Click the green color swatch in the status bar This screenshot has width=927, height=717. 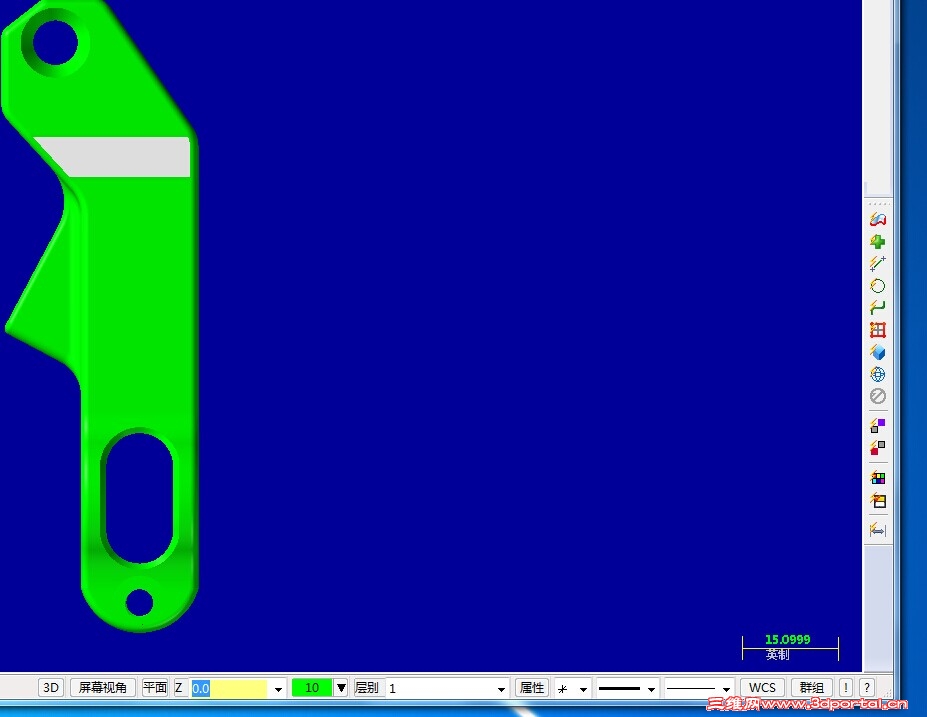coord(311,688)
